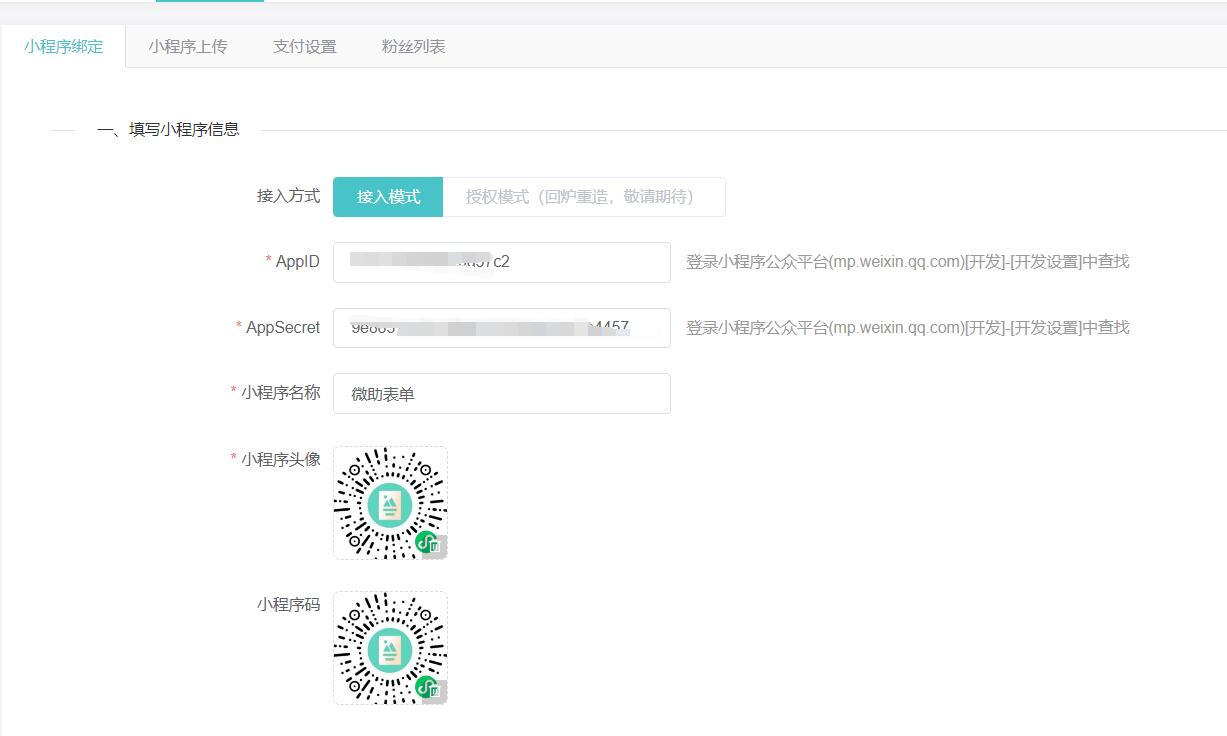The height and width of the screenshot is (736, 1227).
Task: Choose the 授权模式 option
Action: click(584, 197)
